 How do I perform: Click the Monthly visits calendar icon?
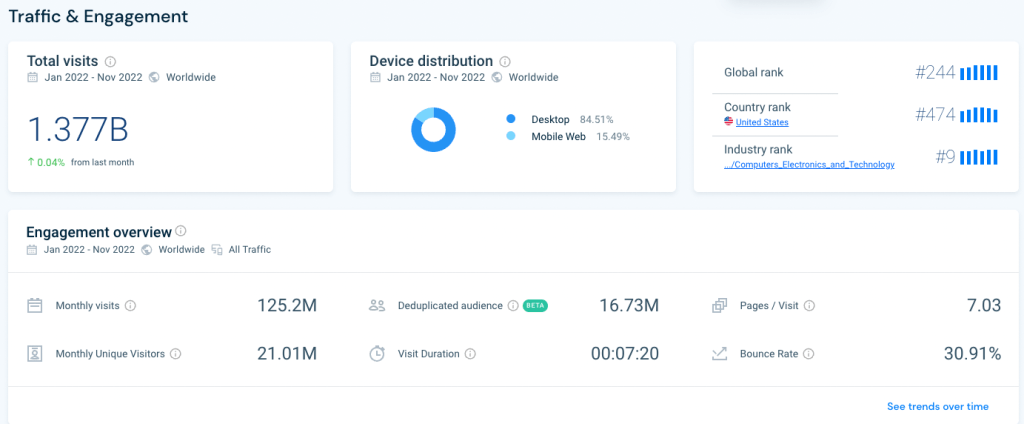pos(35,305)
